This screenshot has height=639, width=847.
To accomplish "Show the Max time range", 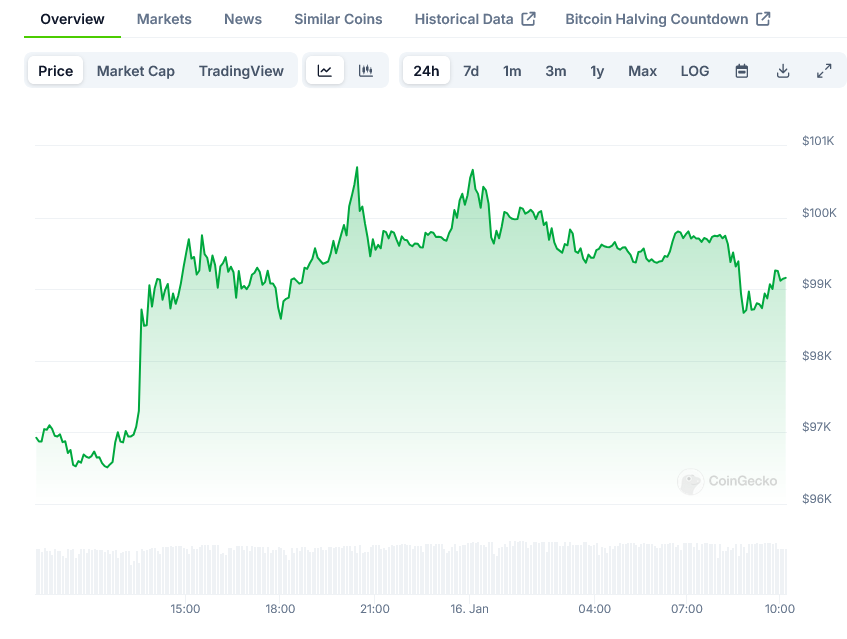I will pyautogui.click(x=642, y=71).
